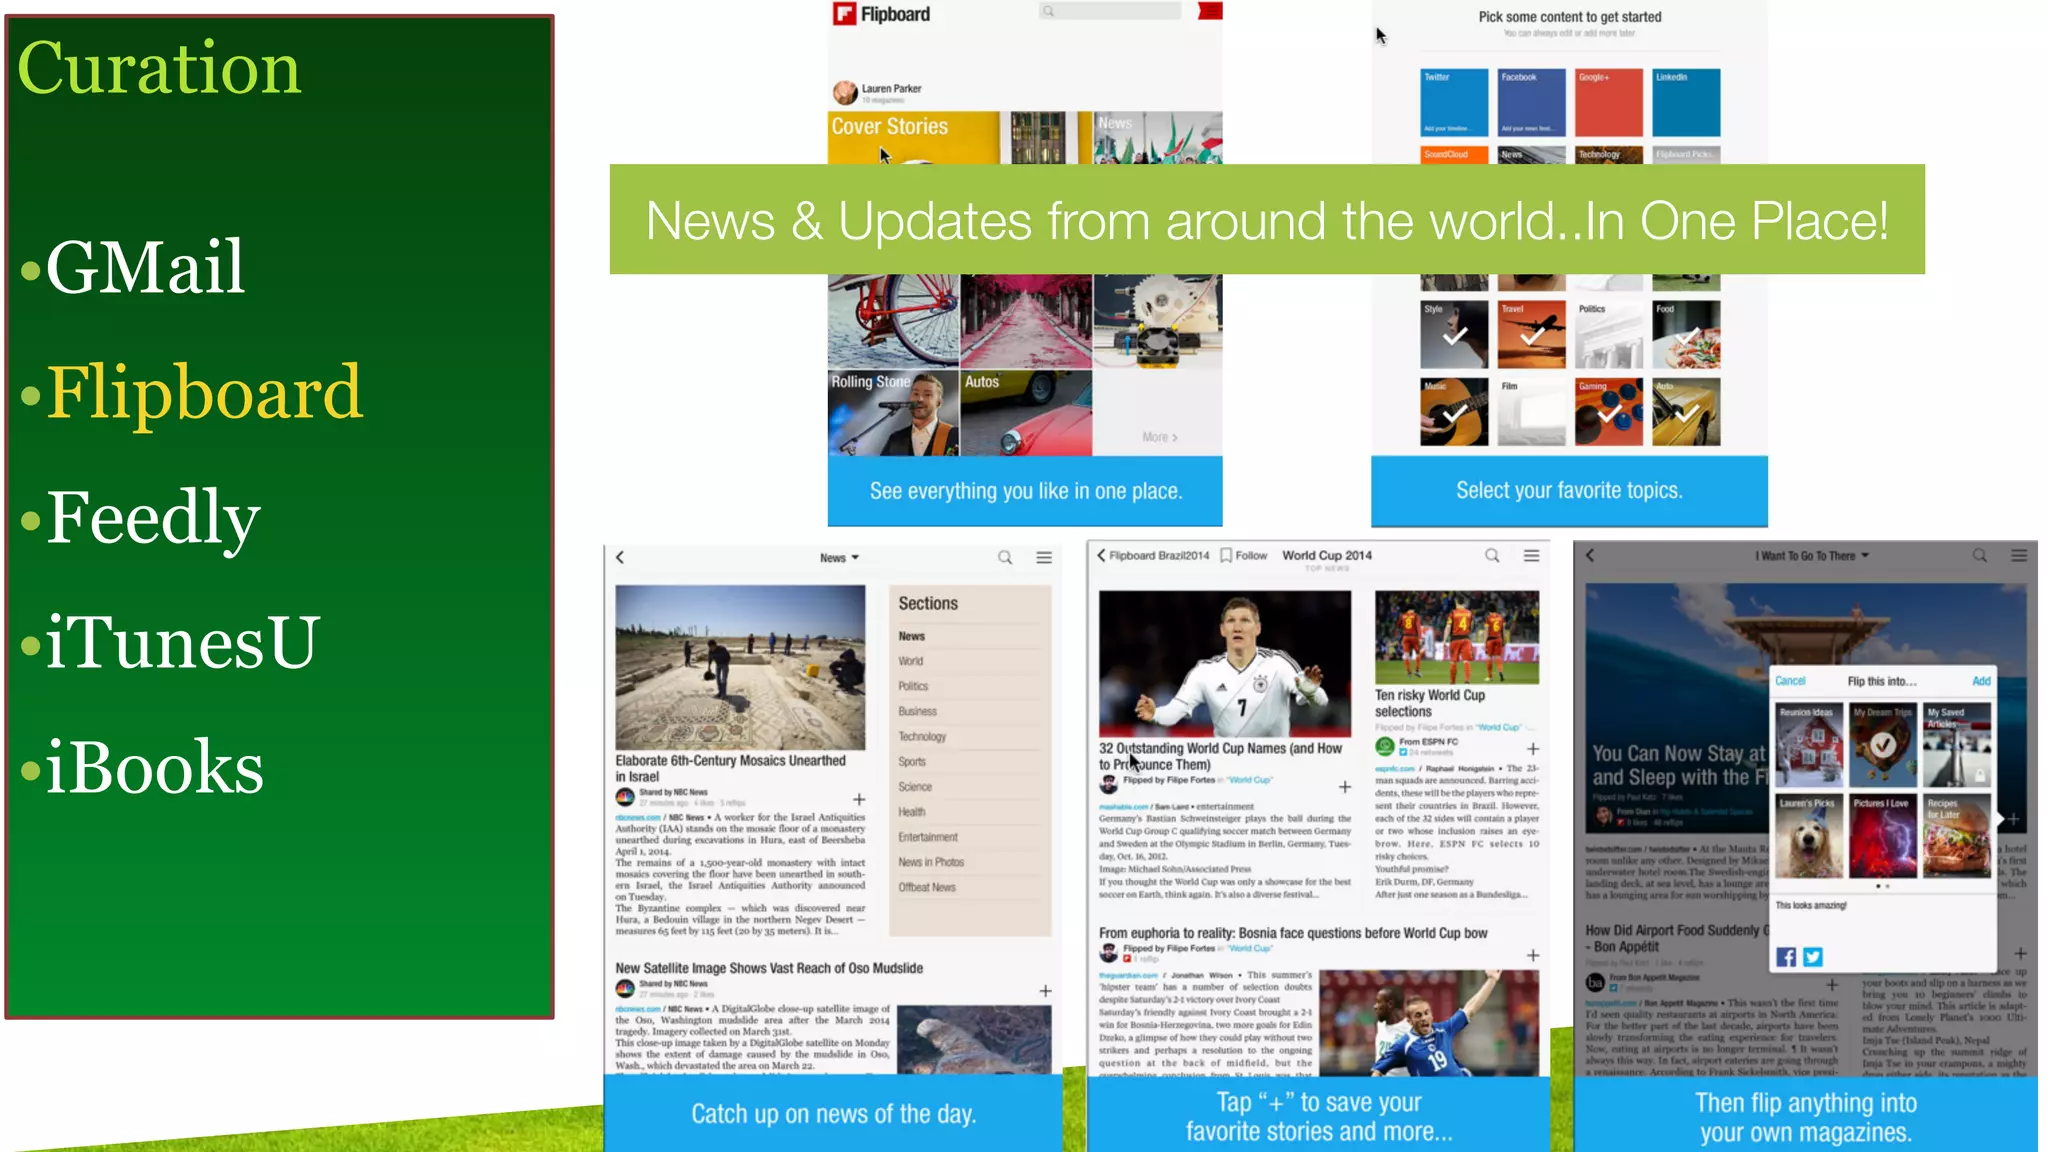Open the hamburger menu in News screen
Screen dimensions: 2048x1152
[x=1044, y=557]
